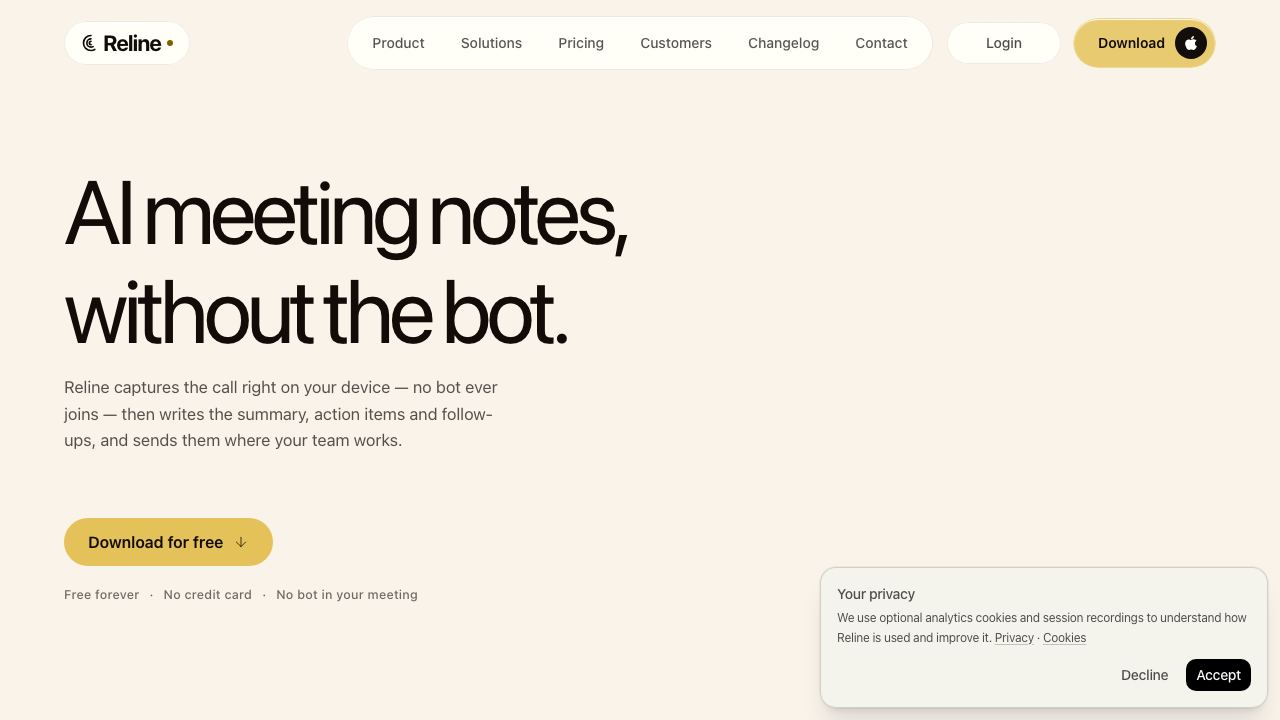The height and width of the screenshot is (720, 1280).
Task: Open the Customers nav item
Action: 676,43
